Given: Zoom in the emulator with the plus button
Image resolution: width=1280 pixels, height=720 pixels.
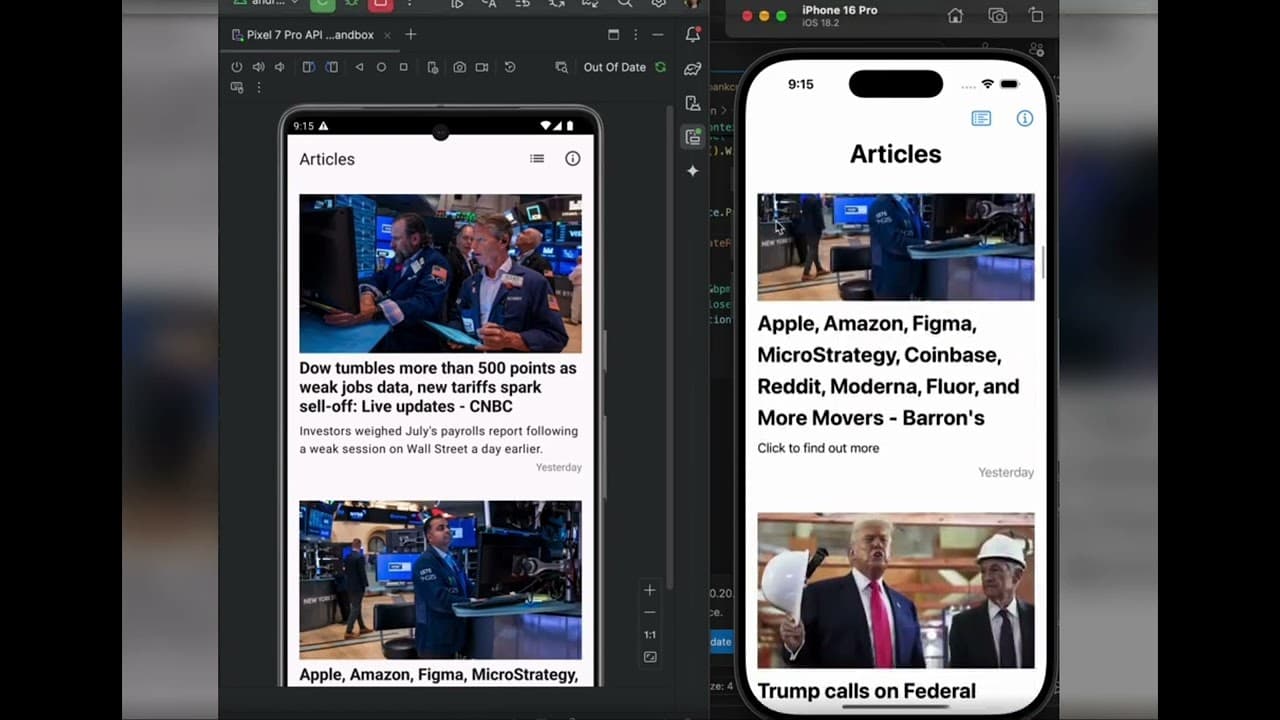Looking at the screenshot, I should pos(650,590).
